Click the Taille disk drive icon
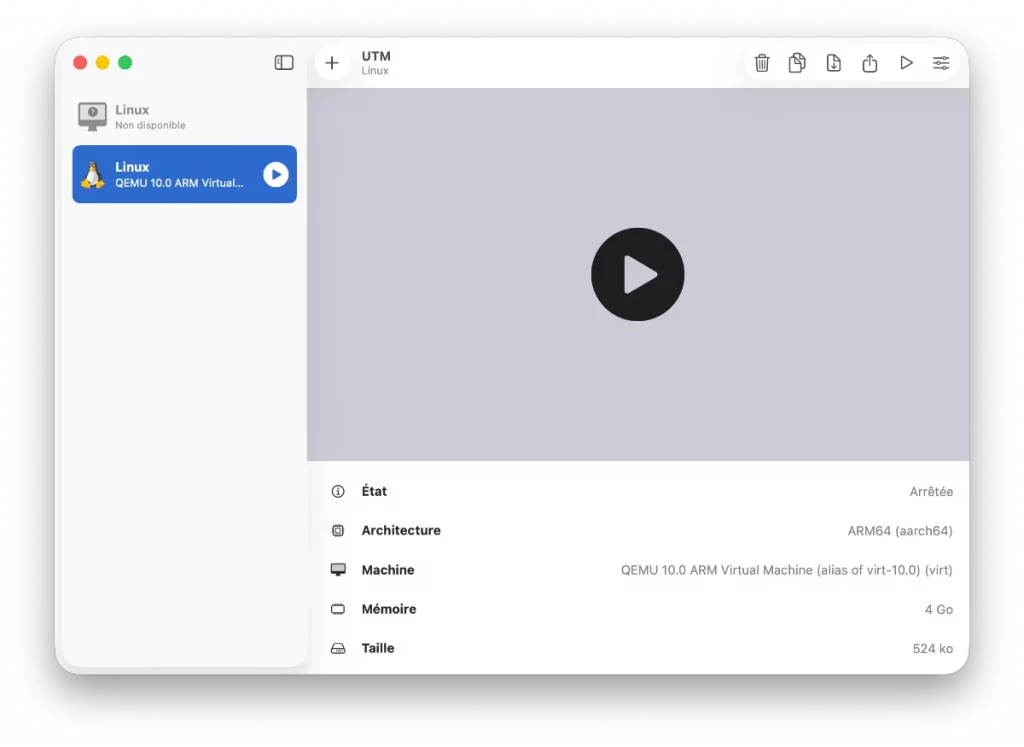Viewport: 1024px width, 747px height. coord(338,648)
